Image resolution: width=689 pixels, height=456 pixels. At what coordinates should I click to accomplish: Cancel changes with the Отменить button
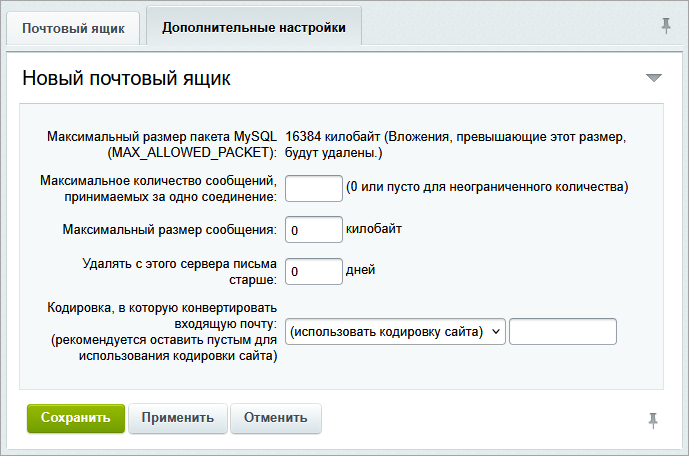275,418
